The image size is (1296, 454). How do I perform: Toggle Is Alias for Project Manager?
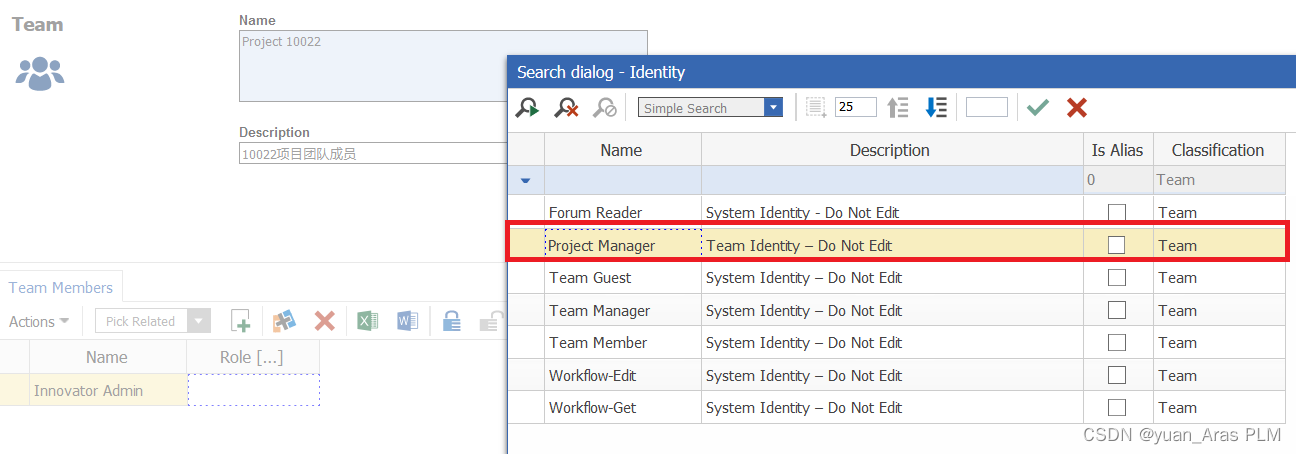[x=1117, y=245]
